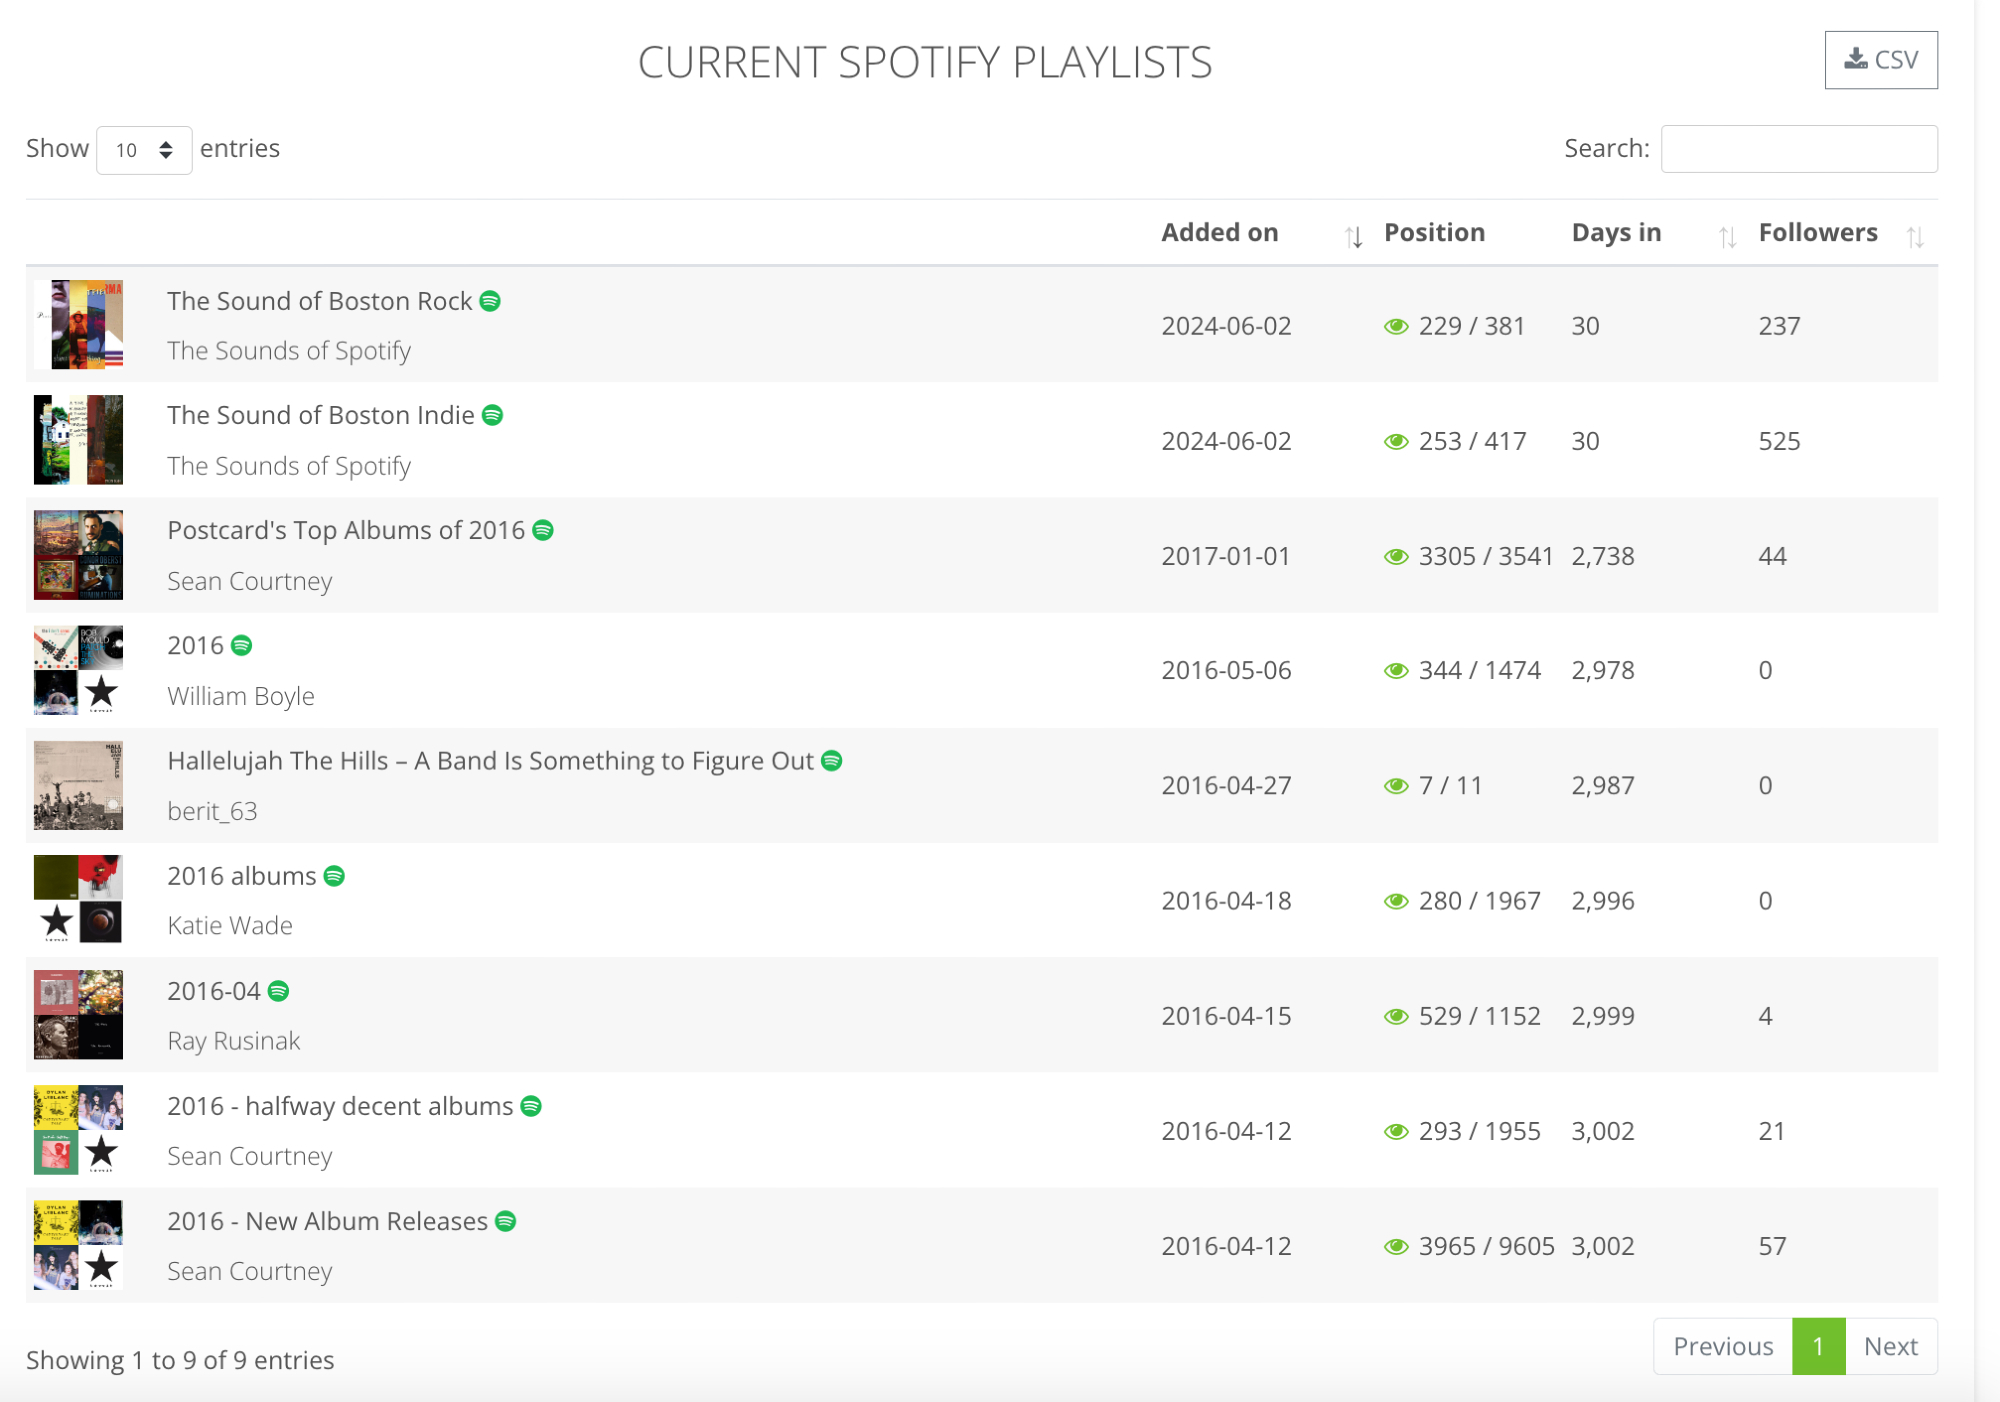This screenshot has height=1402, width=2000.
Task: Click the 2016 playlist cover thumbnail by William Boyle
Action: [x=78, y=670]
